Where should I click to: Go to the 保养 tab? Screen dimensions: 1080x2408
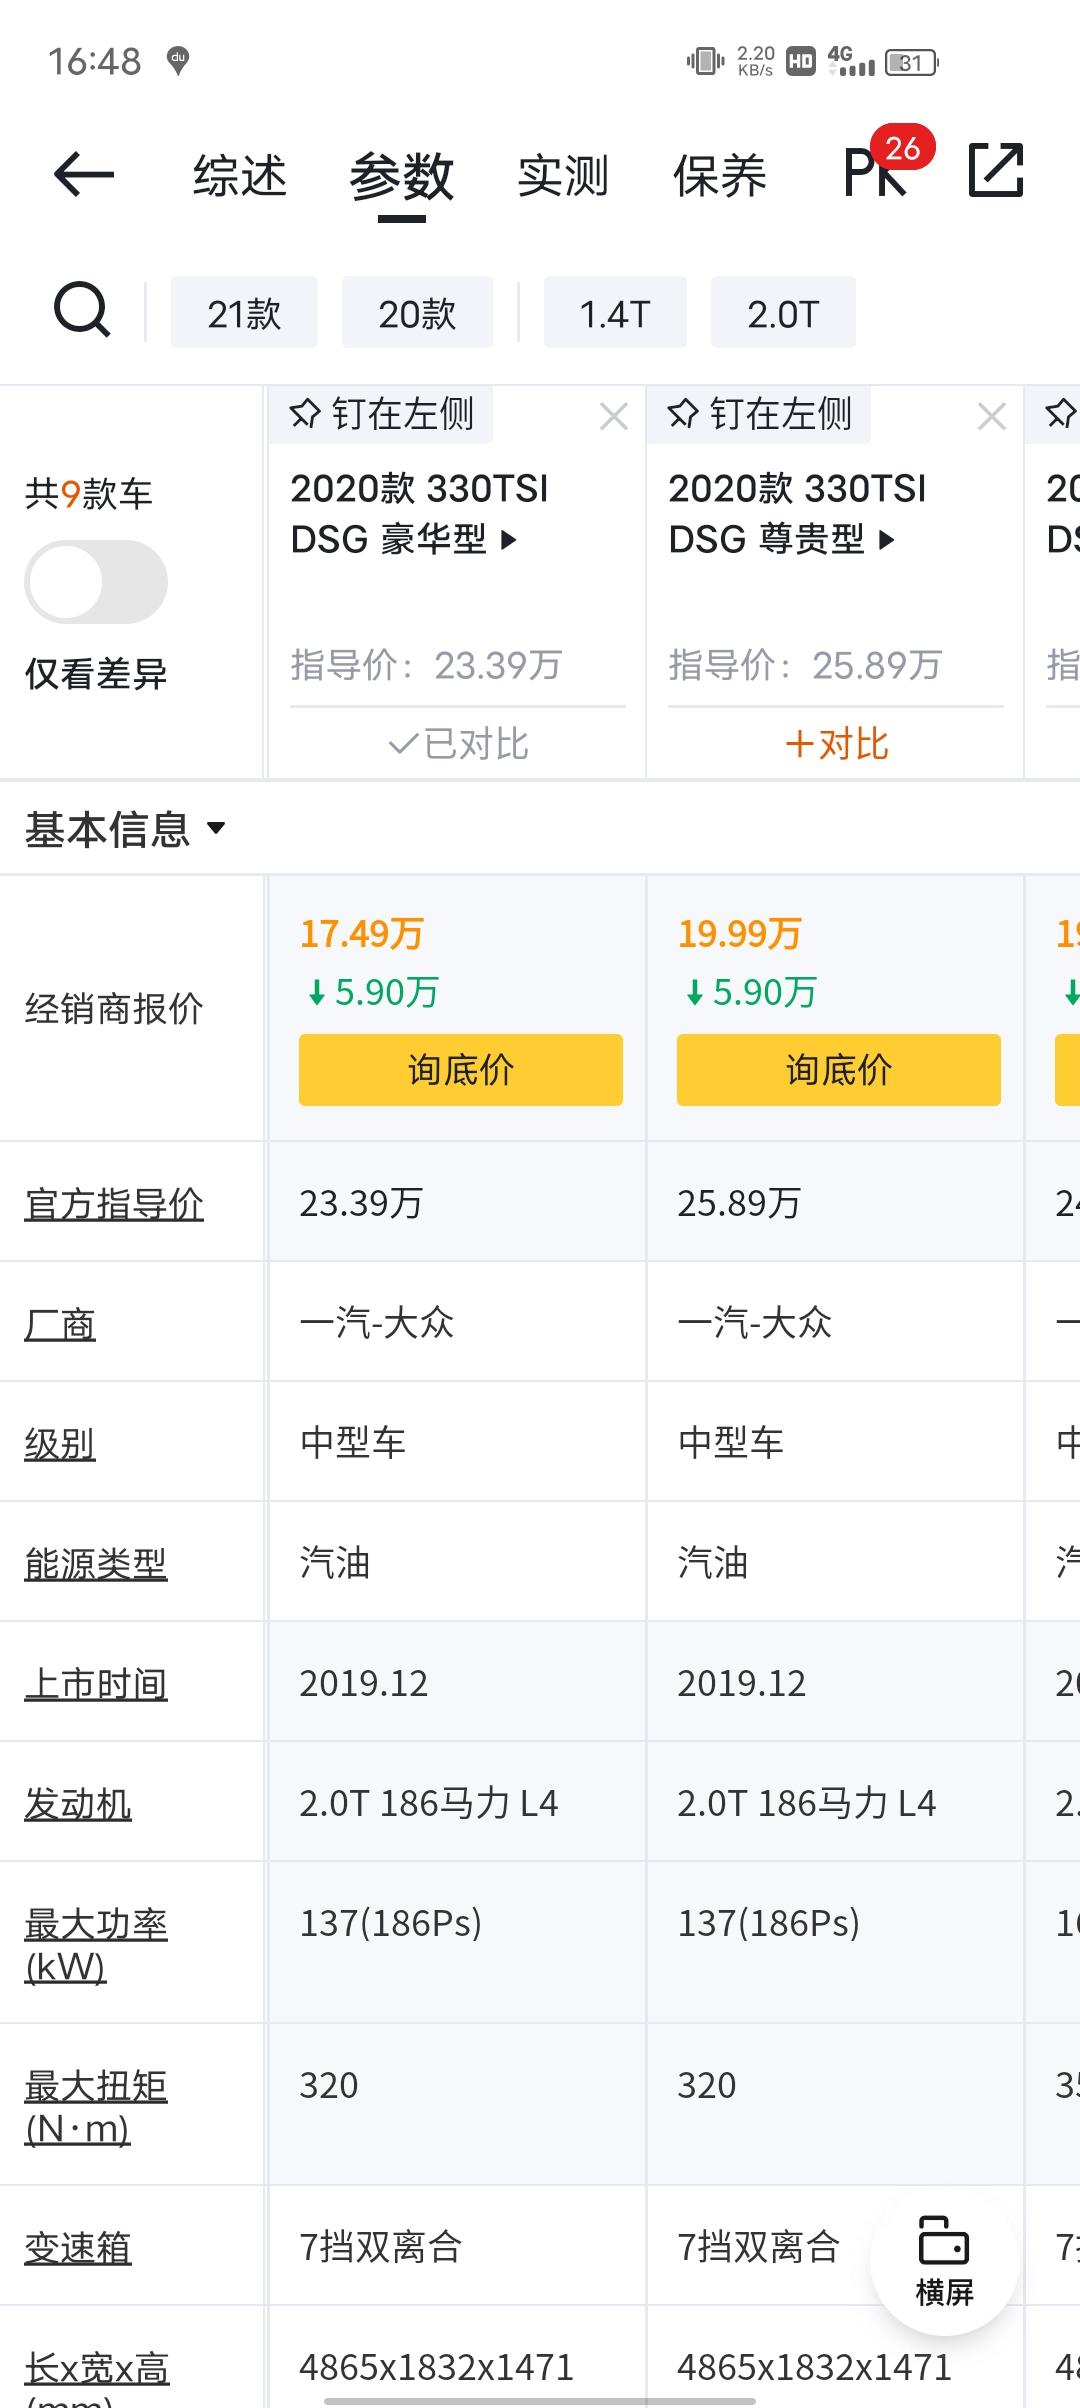pyautogui.click(x=720, y=176)
